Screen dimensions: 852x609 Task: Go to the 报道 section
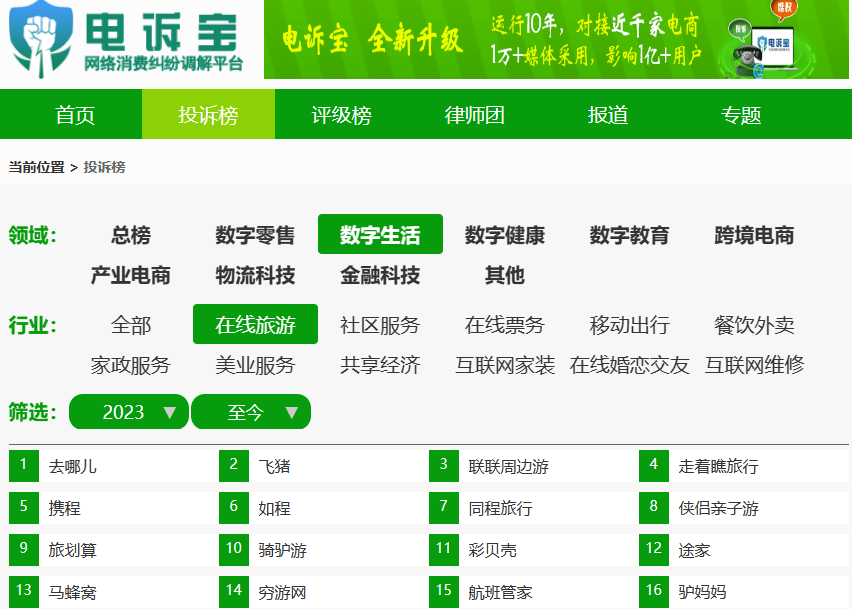(x=607, y=115)
